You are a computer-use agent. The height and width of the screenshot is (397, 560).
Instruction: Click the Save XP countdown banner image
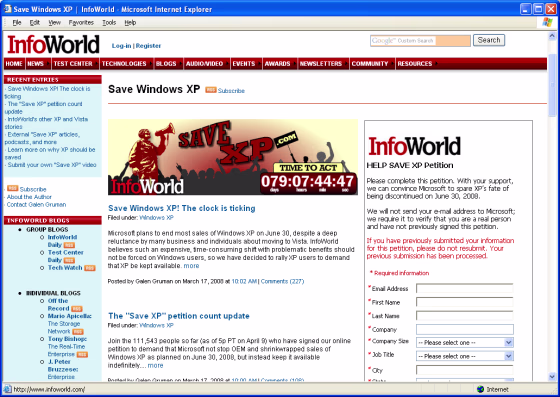point(233,157)
